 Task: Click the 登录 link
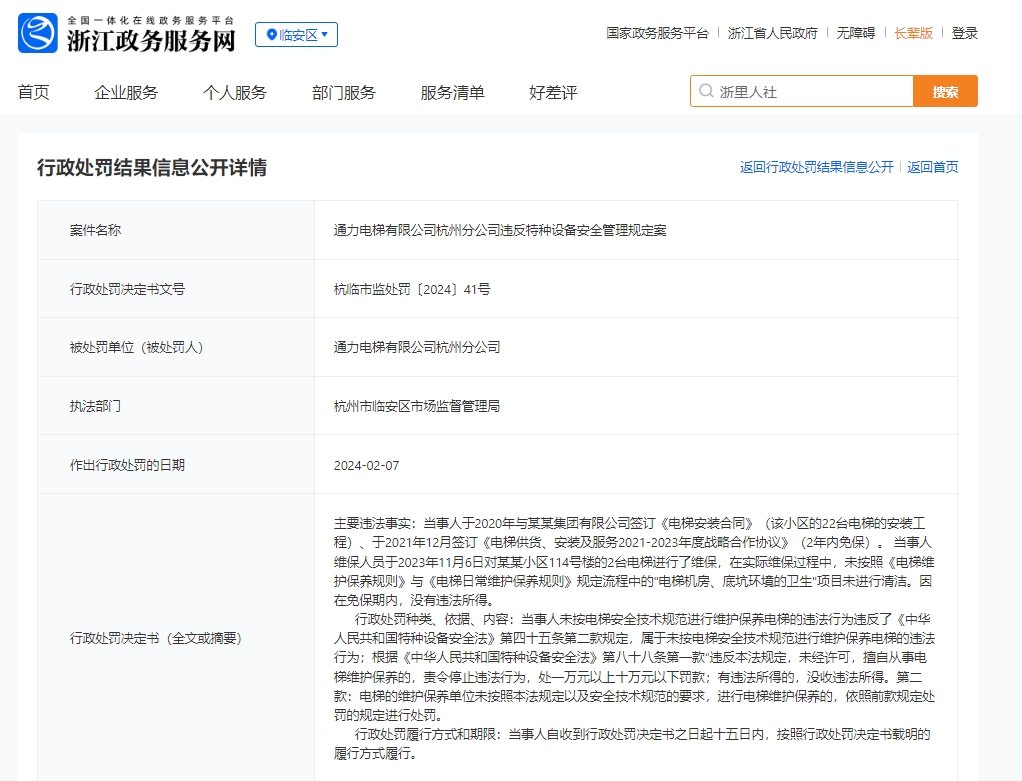coord(965,33)
